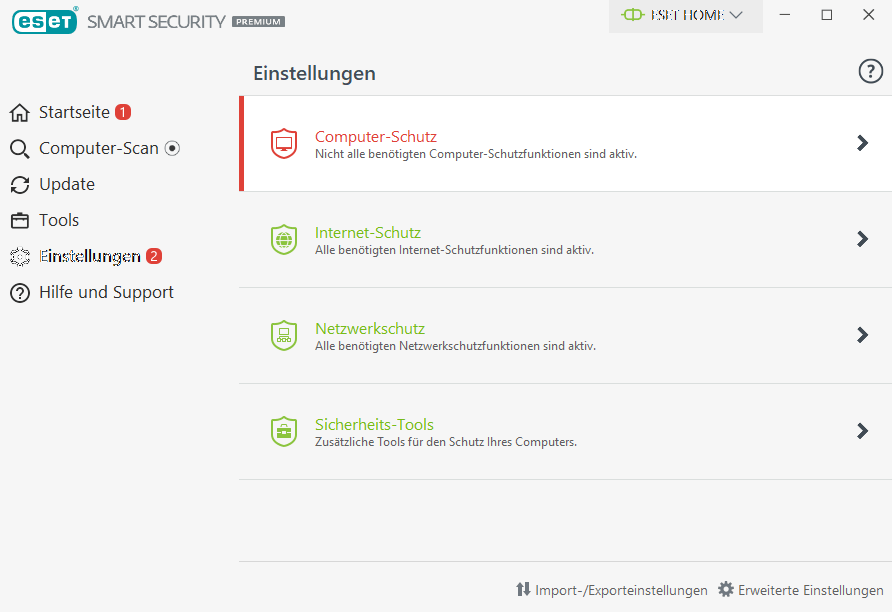Select Einstellungen in the sidebar

pyautogui.click(x=90, y=257)
